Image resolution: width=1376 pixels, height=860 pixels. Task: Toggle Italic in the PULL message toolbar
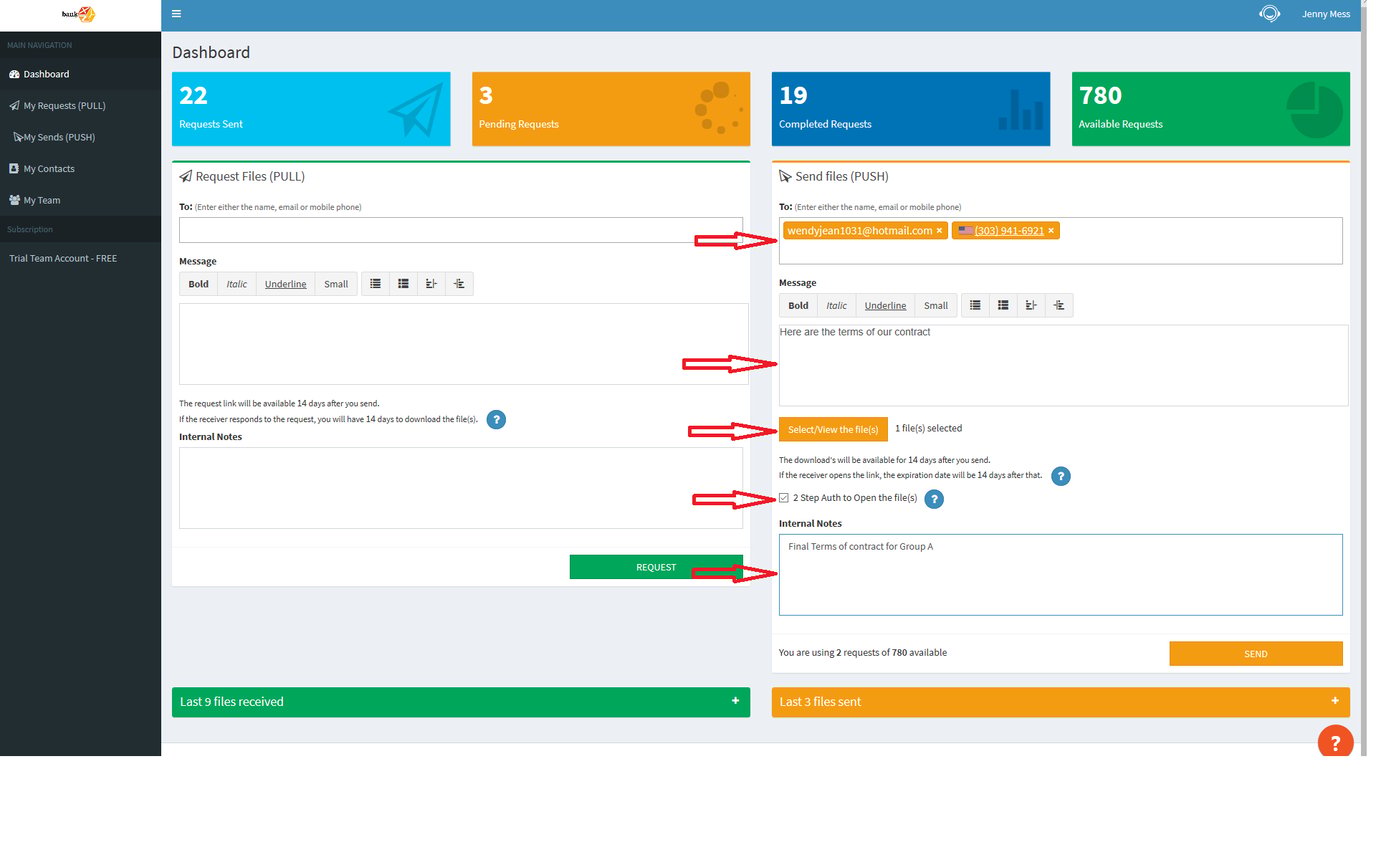pos(236,284)
